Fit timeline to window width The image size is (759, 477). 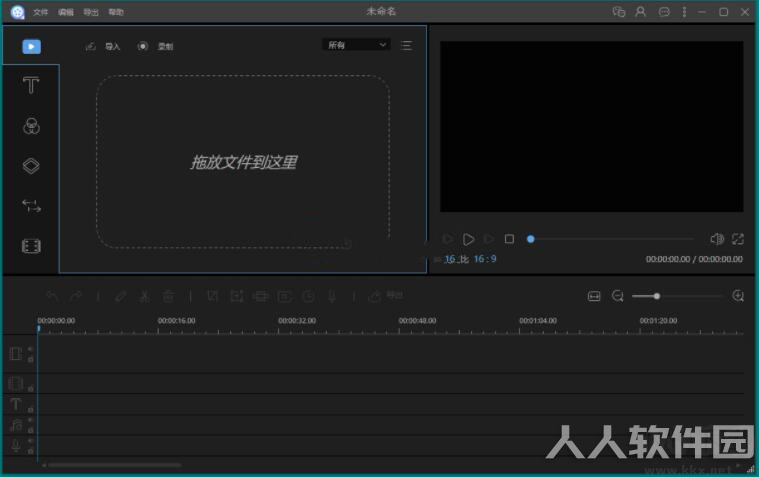tap(594, 296)
